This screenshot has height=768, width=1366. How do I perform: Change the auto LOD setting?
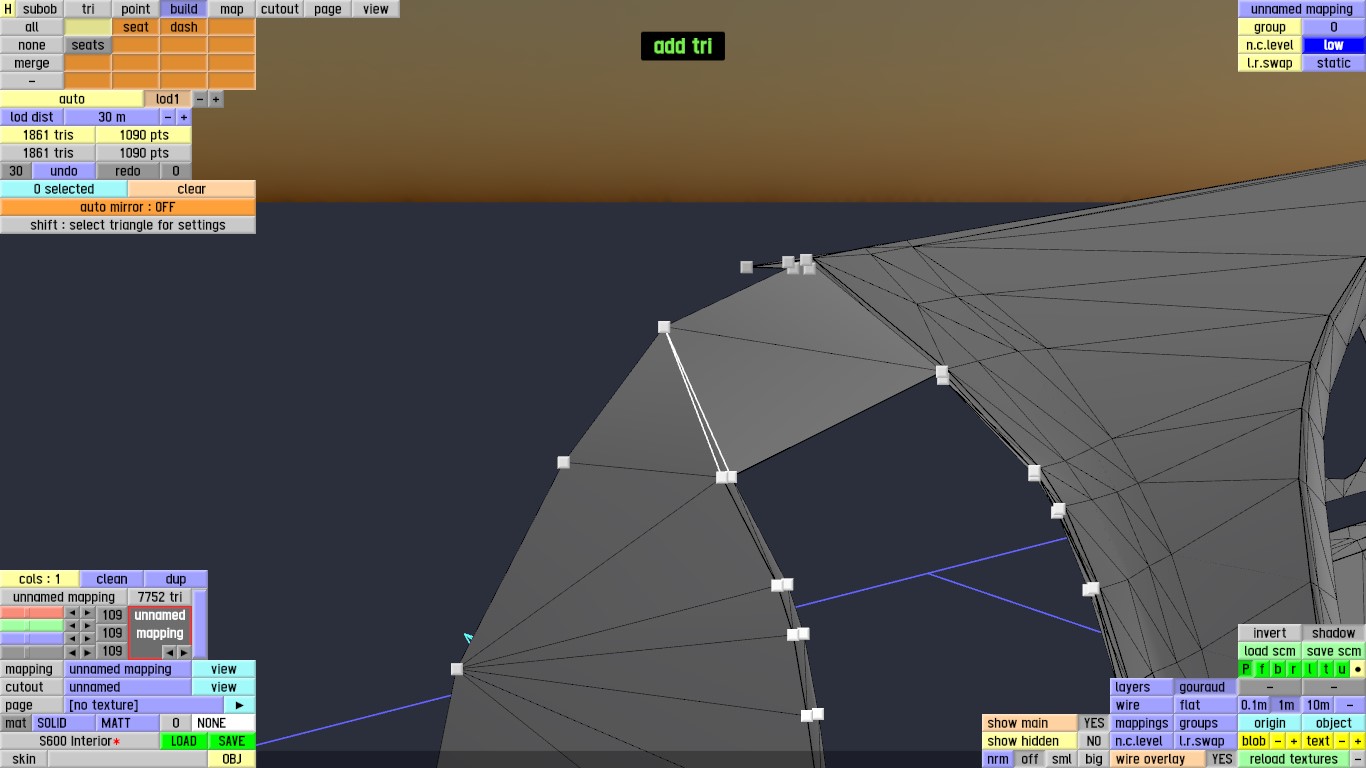pos(72,99)
